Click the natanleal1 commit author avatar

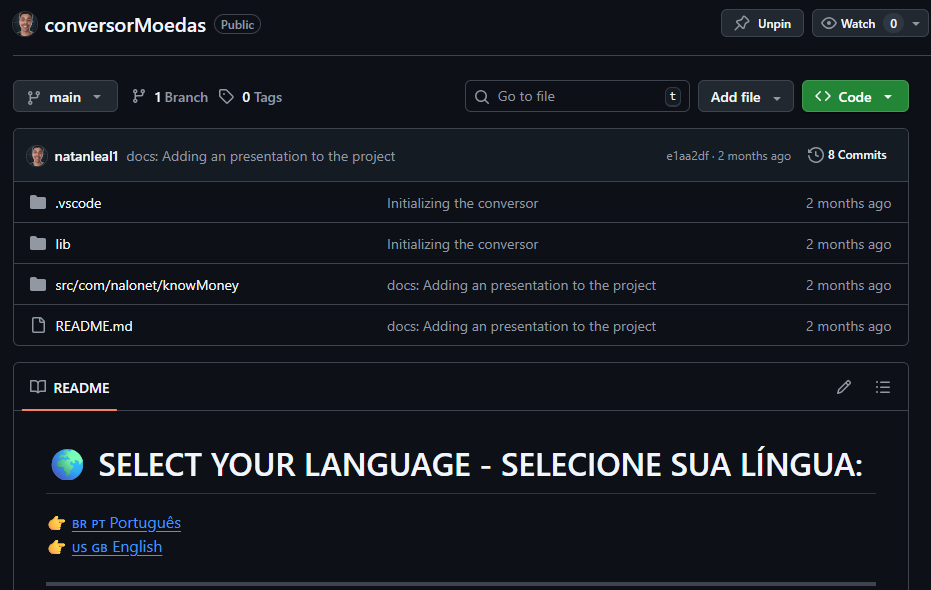(x=37, y=156)
